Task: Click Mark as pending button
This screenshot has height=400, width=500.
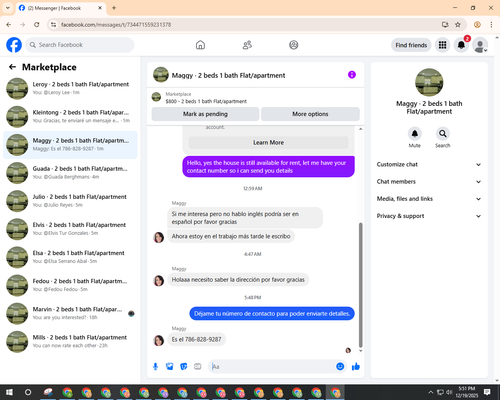Action: (x=205, y=114)
